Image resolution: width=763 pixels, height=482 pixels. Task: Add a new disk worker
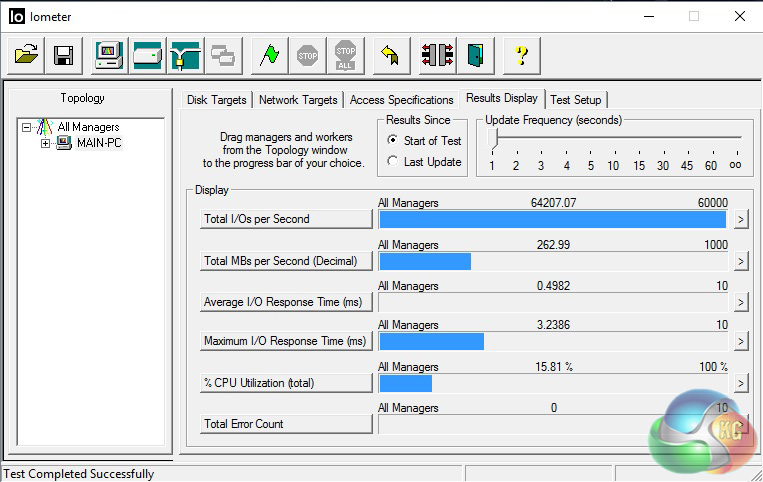[147, 55]
